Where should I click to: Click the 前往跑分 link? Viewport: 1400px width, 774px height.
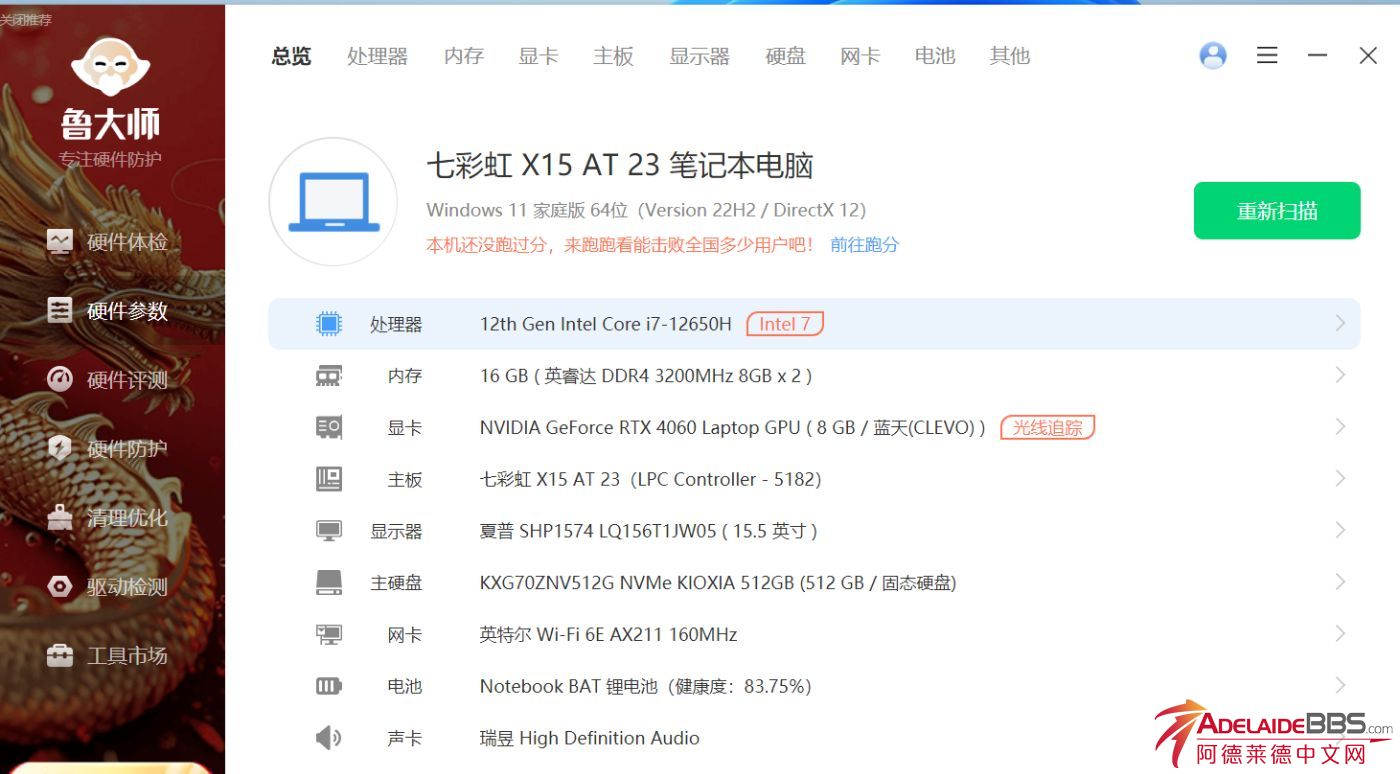coord(864,245)
